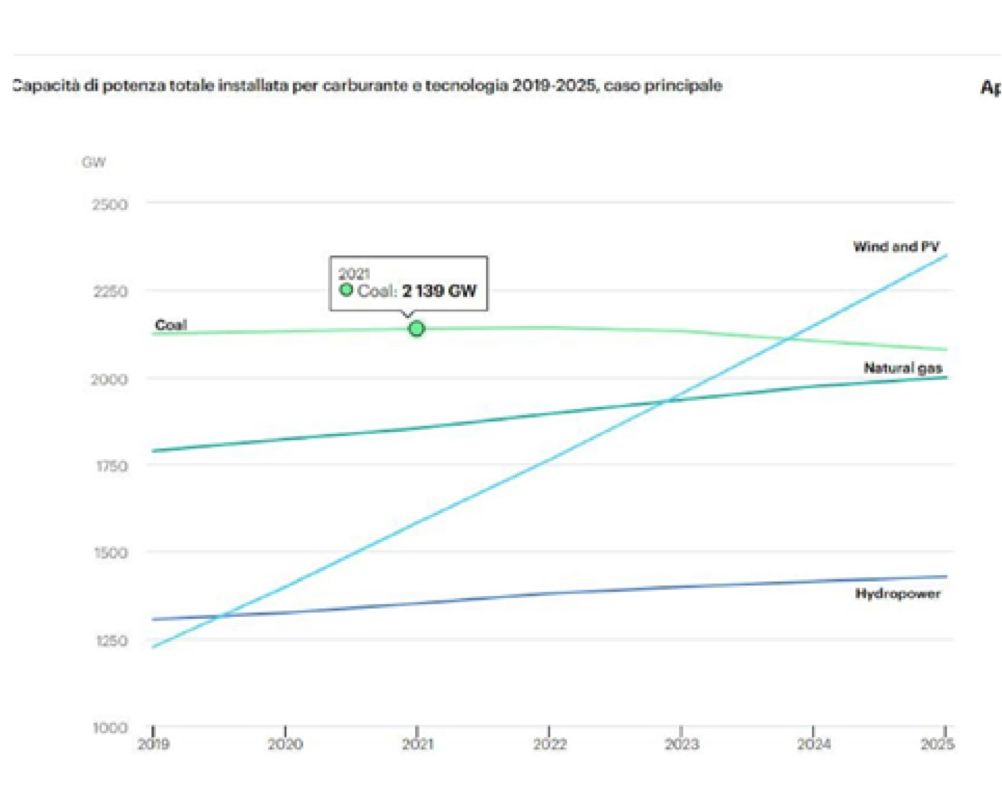Screen dimensions: 1002x812
Task: Click the 'GW' unit label above the axis
Action: point(93,161)
